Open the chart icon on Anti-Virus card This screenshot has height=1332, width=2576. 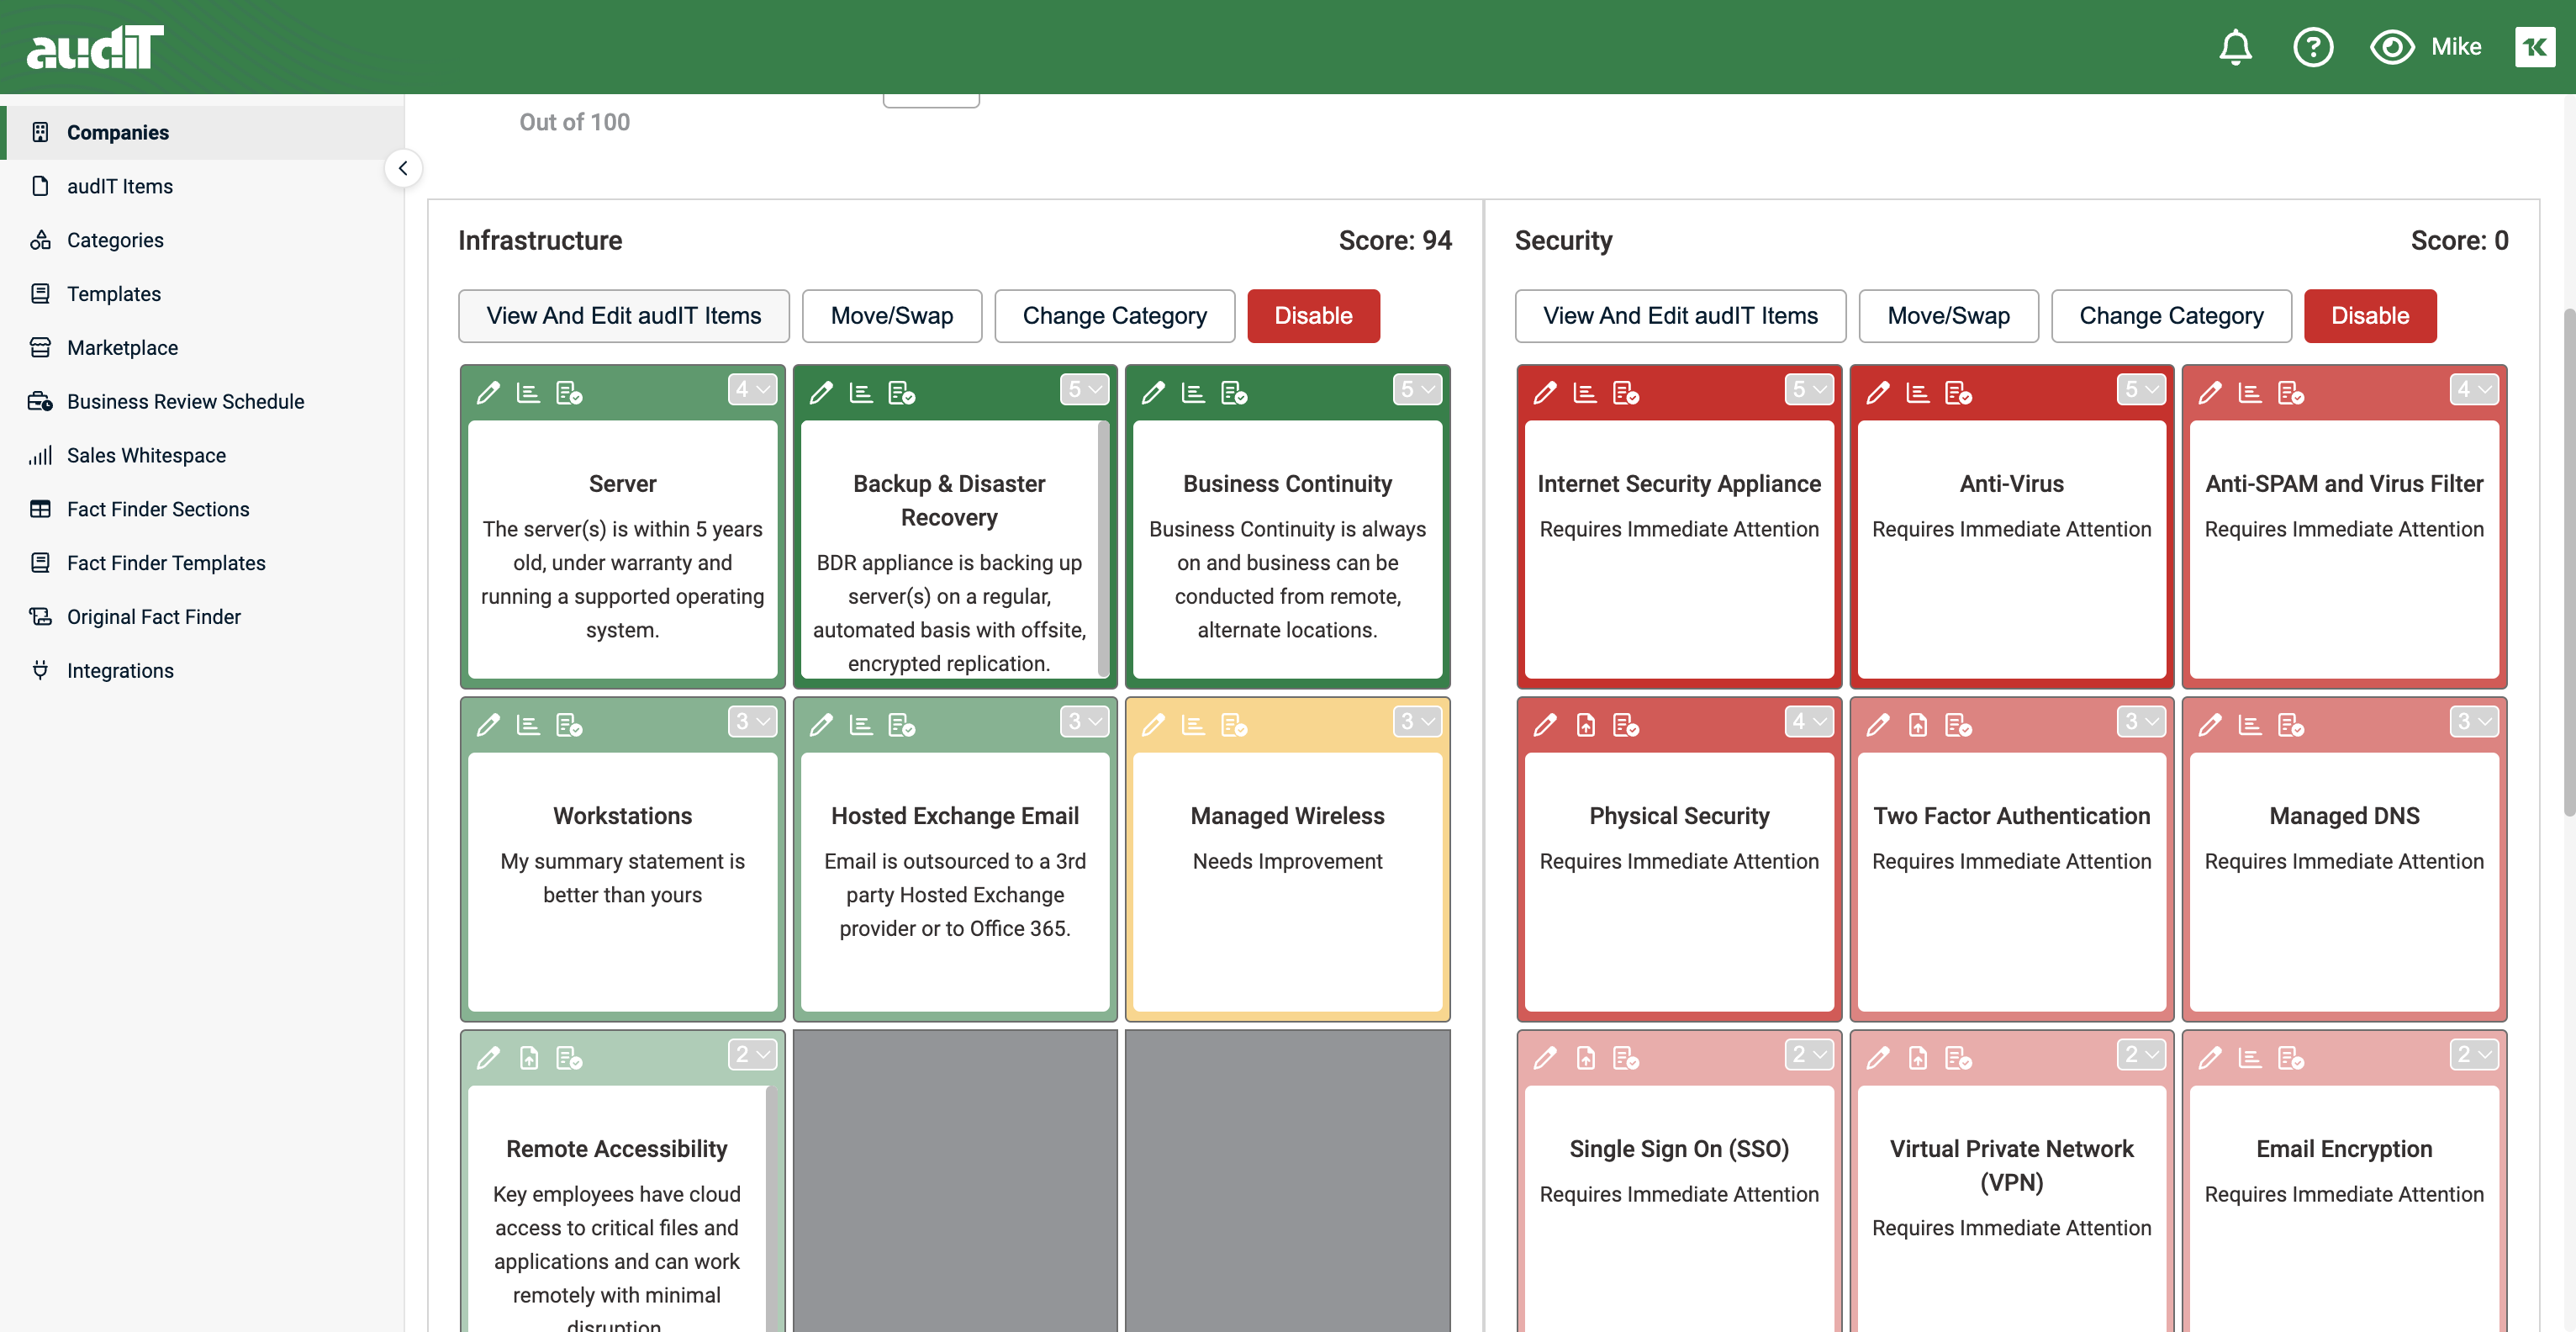coord(1918,392)
